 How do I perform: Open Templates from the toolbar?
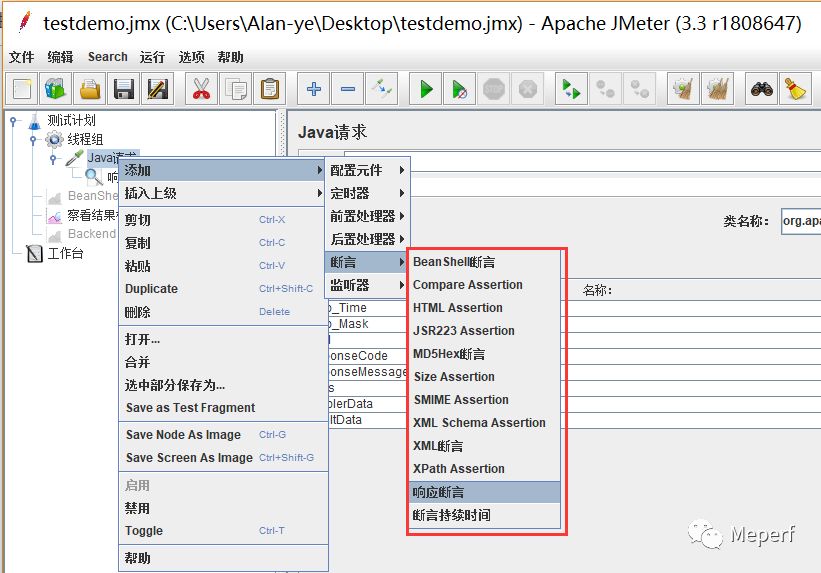56,89
